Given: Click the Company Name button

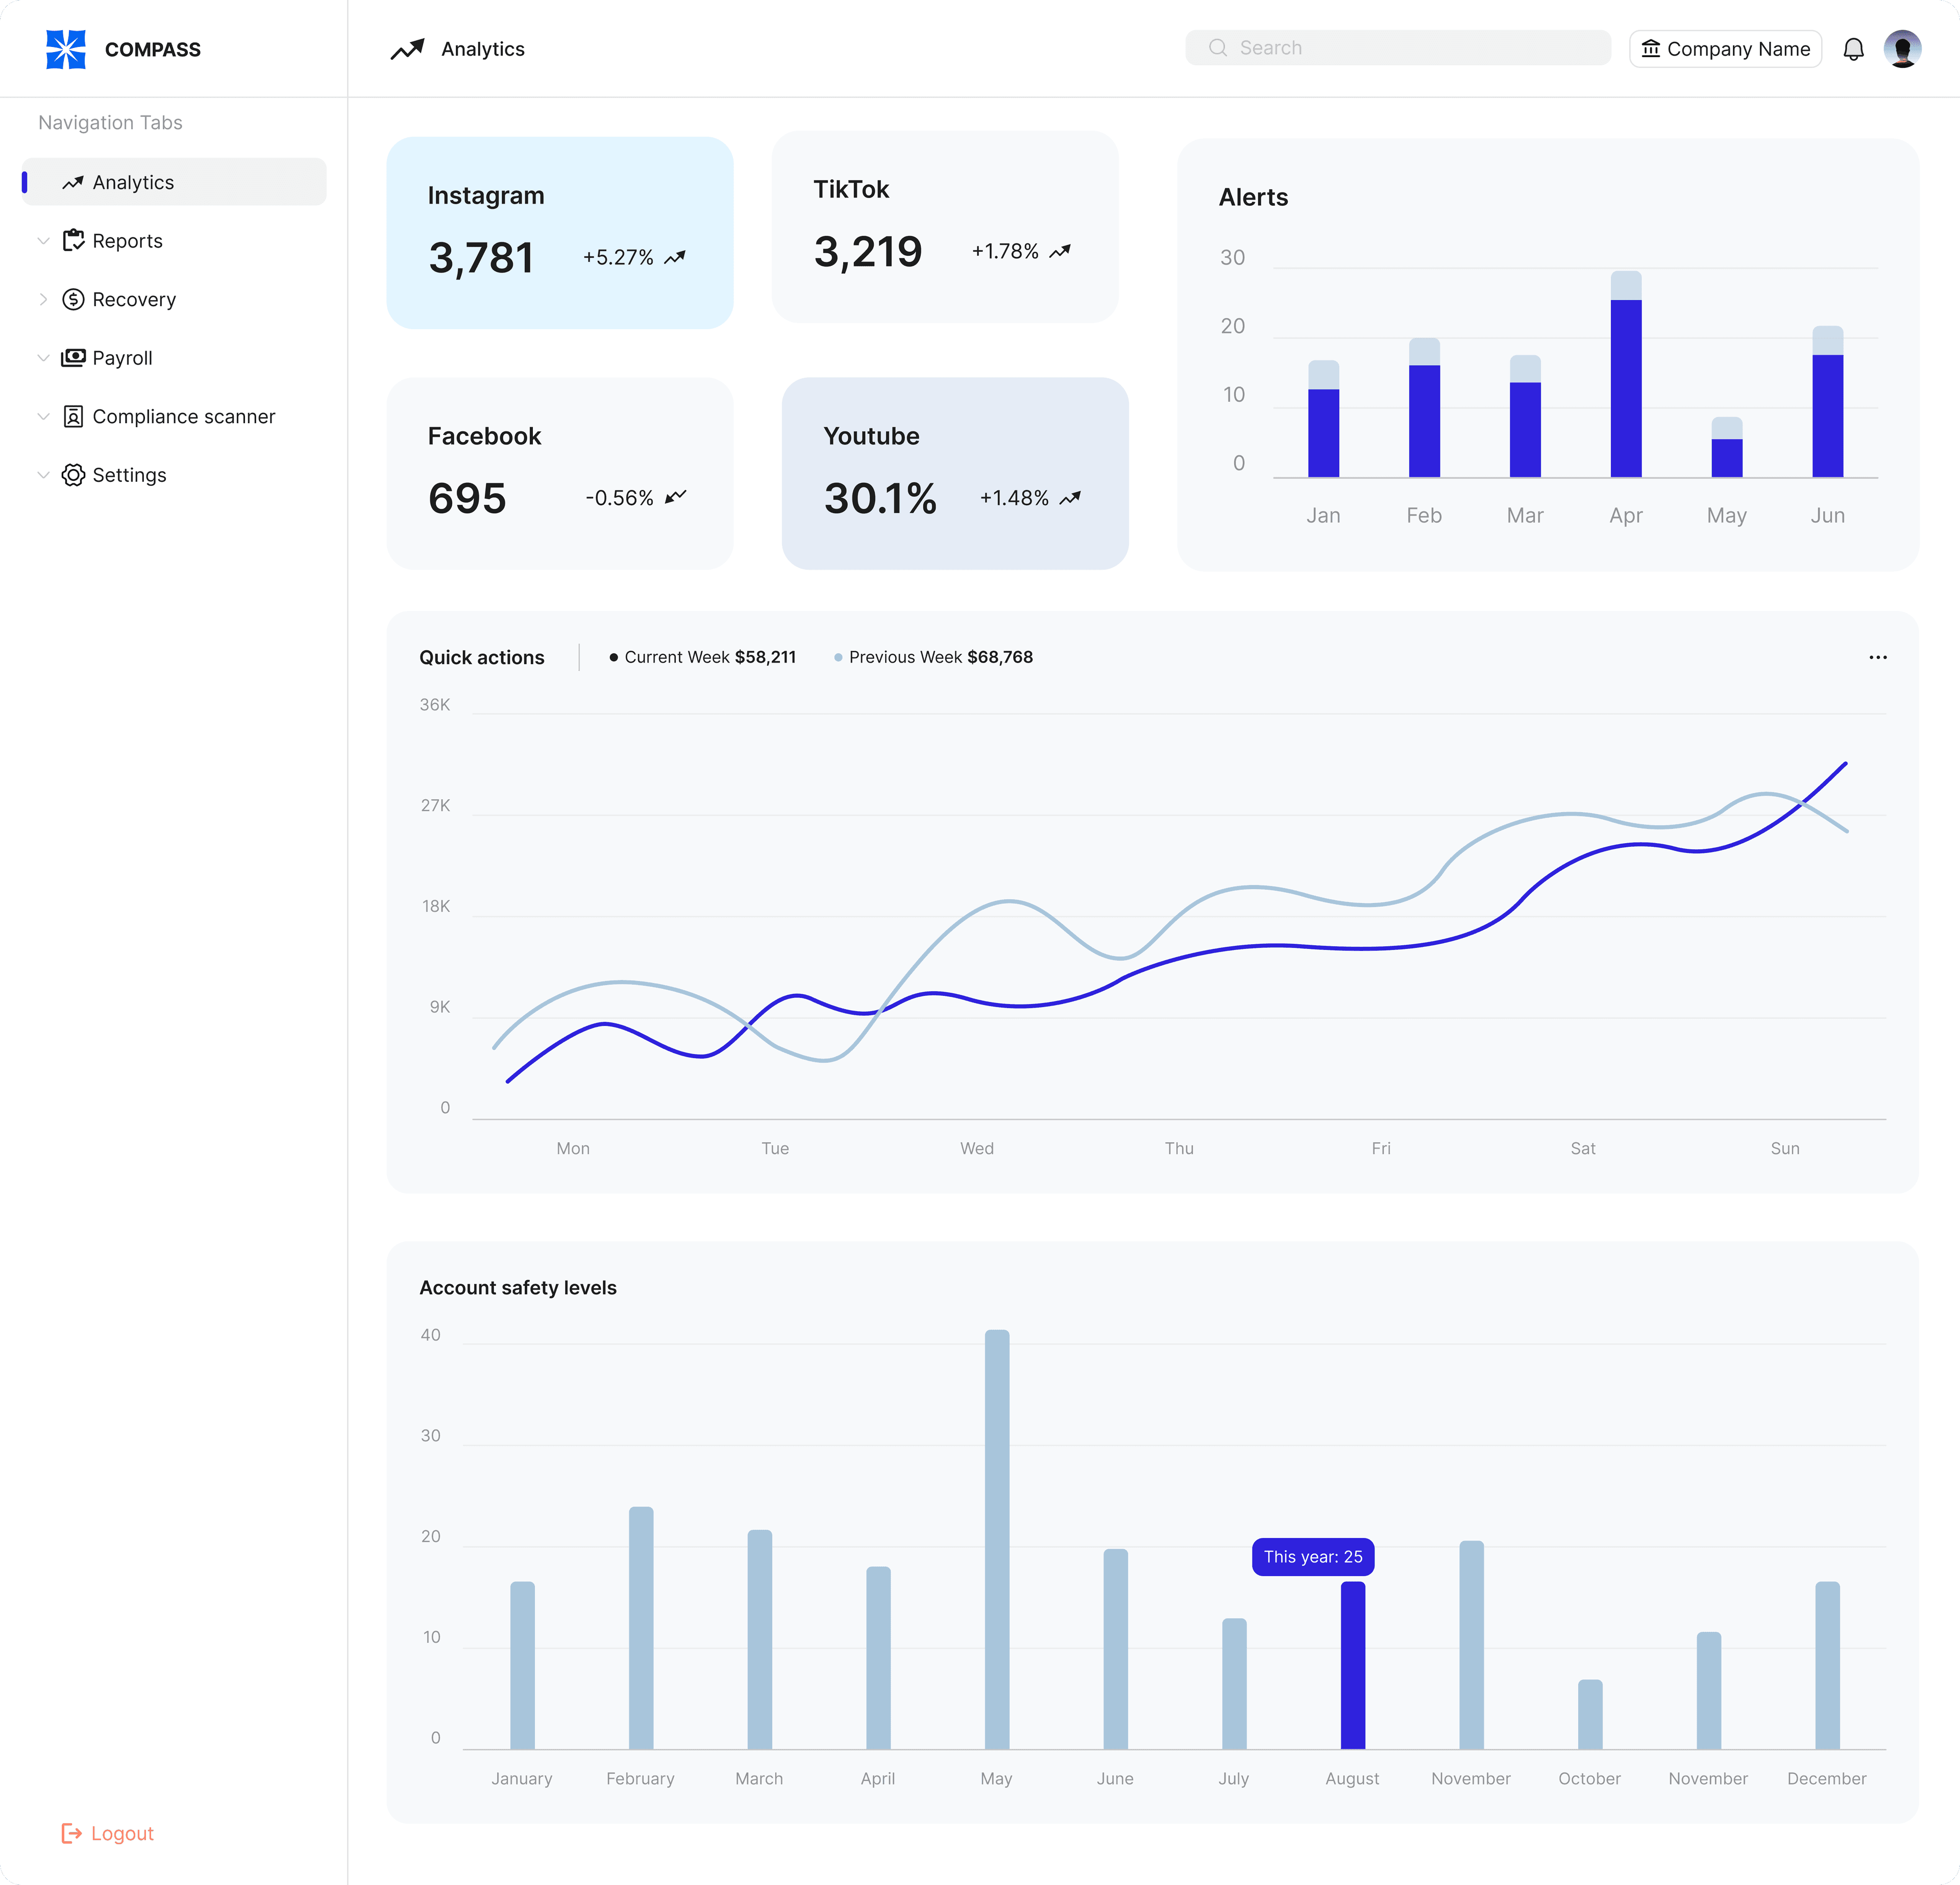Looking at the screenshot, I should click(x=1725, y=49).
